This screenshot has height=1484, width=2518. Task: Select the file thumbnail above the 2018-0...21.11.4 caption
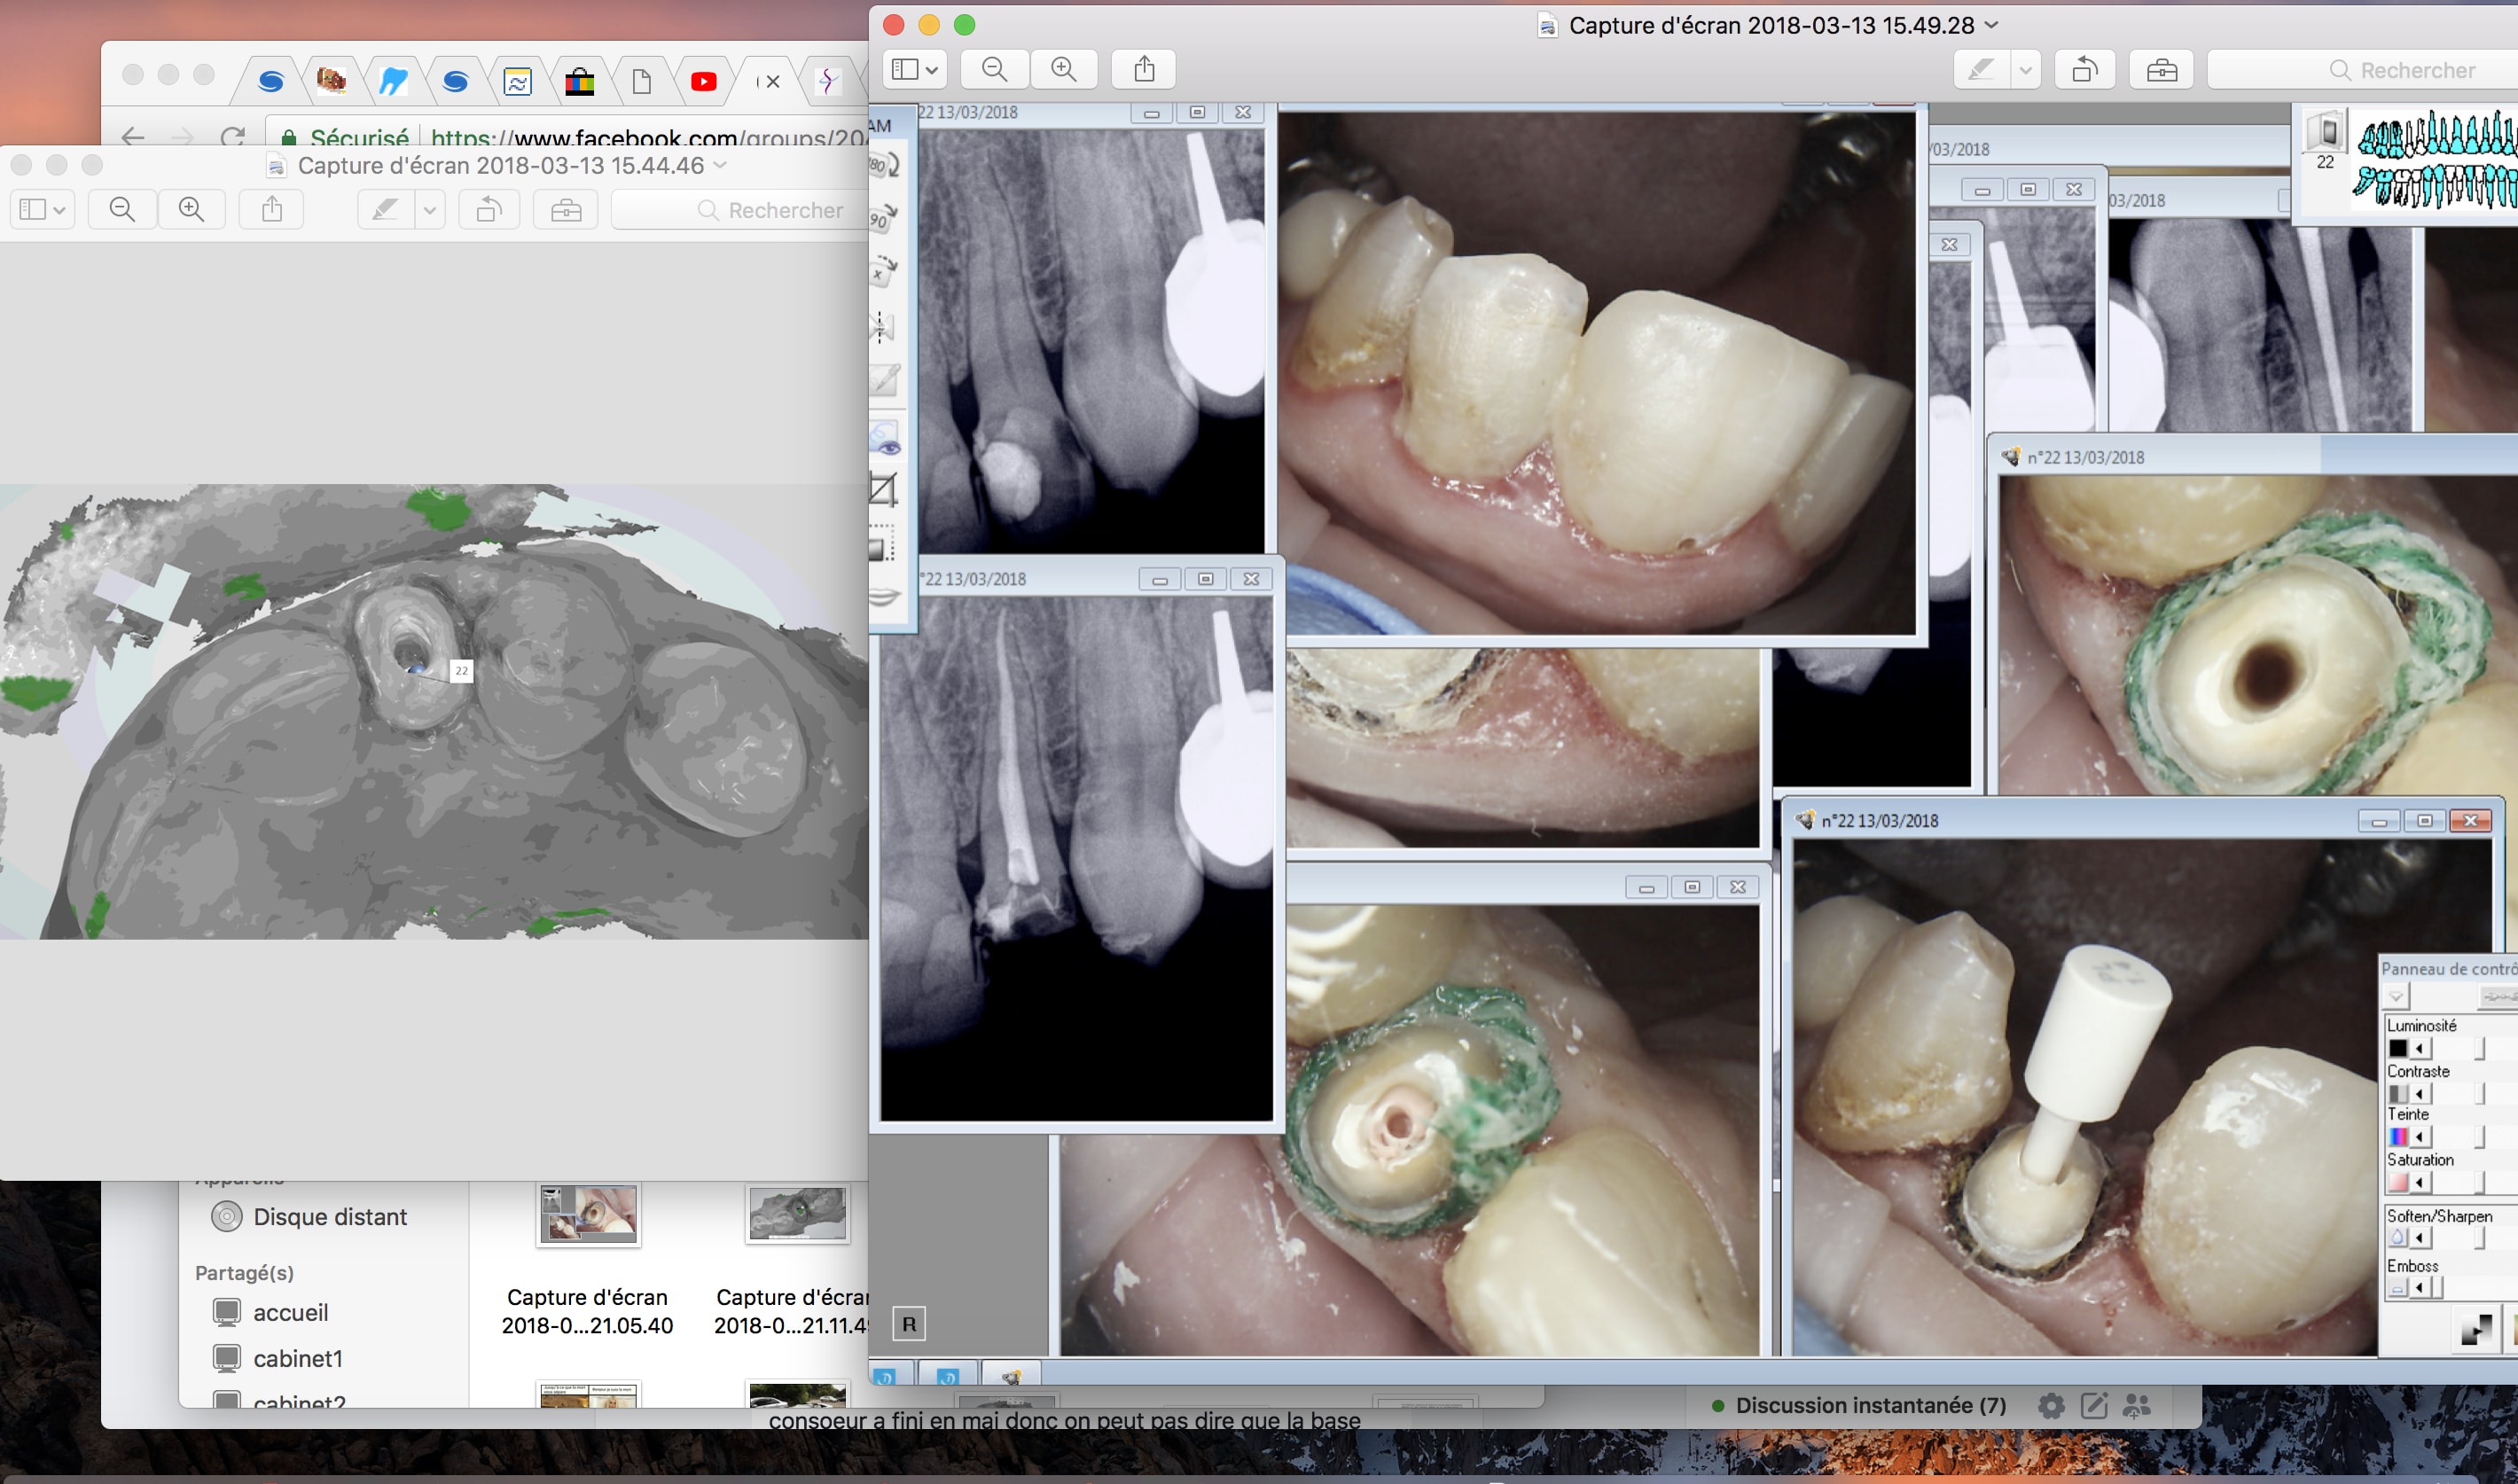click(x=797, y=1214)
